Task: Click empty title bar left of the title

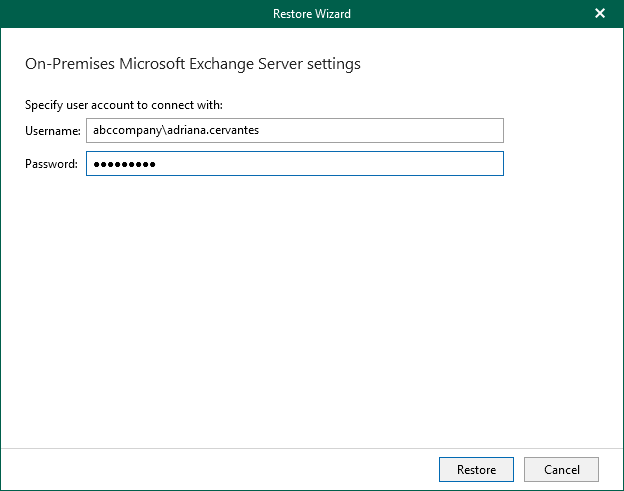Action: pyautogui.click(x=120, y=14)
